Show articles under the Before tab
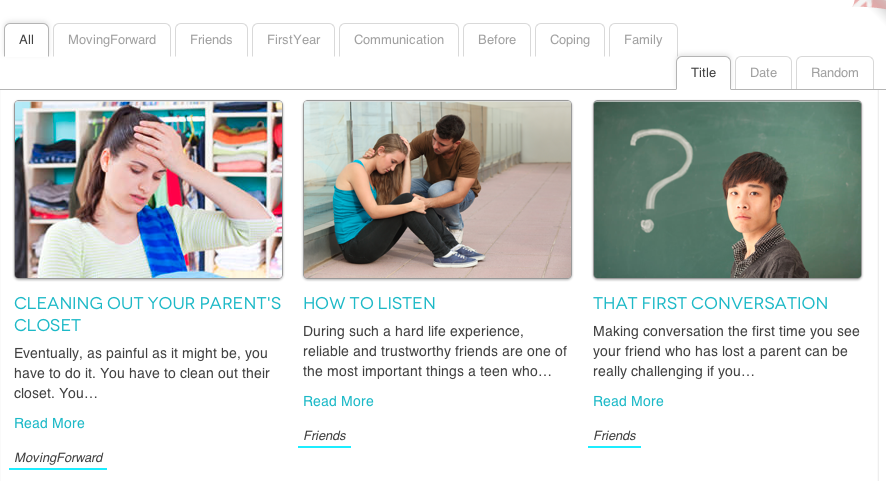886x481 pixels. (x=497, y=40)
